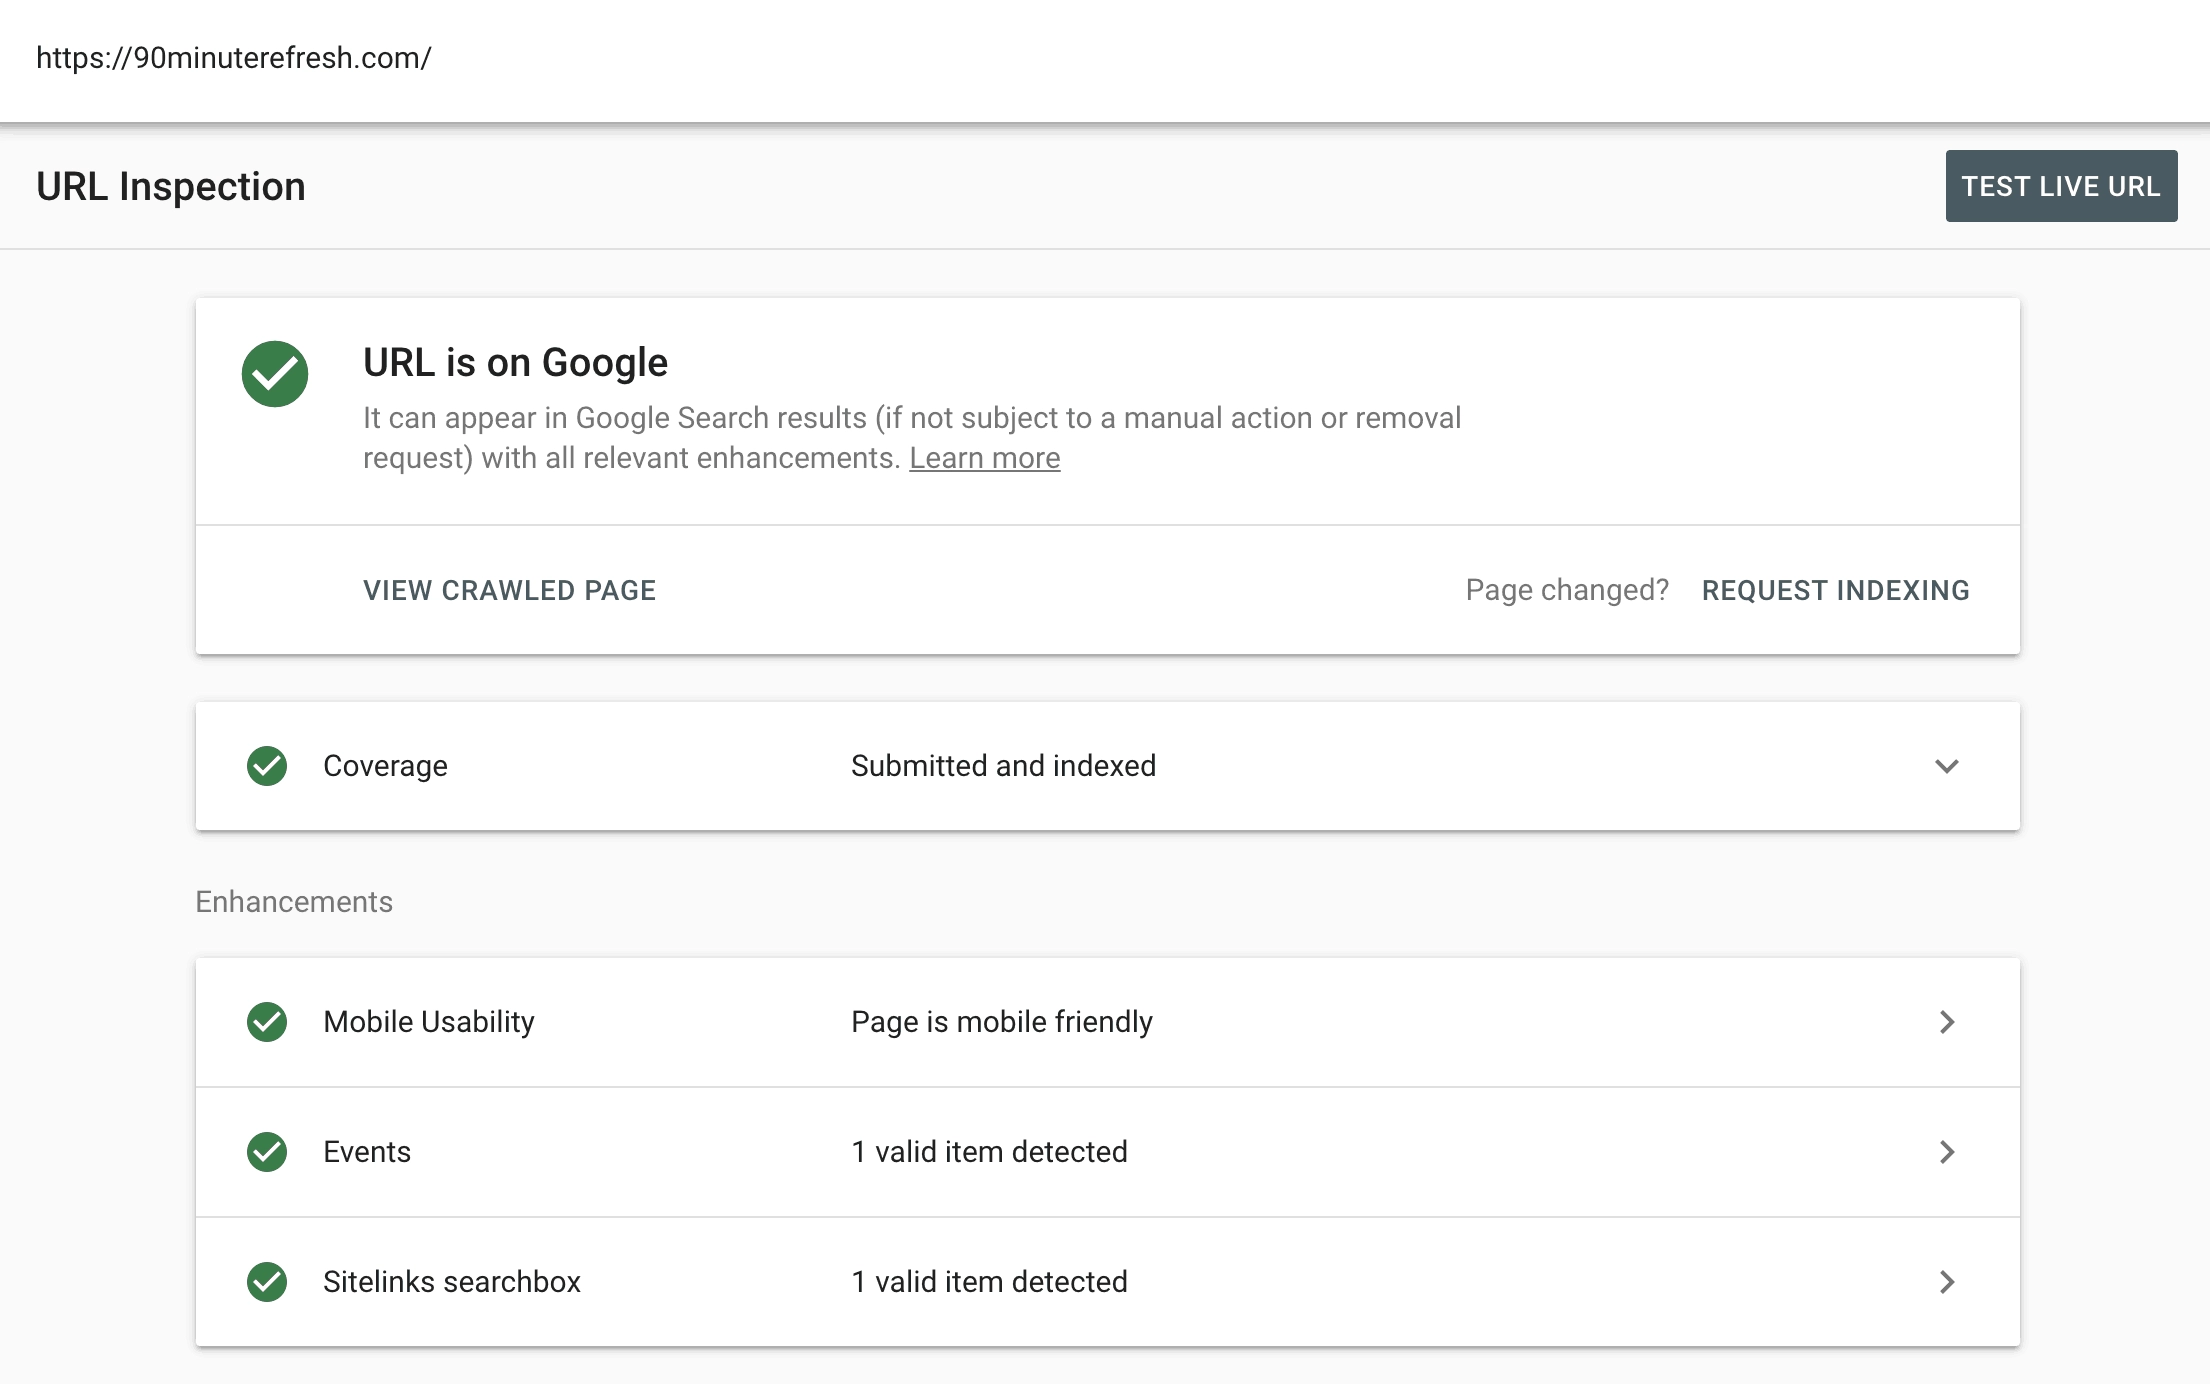Follow the Learn more link
Screen dimensions: 2210x1384
click(x=985, y=458)
